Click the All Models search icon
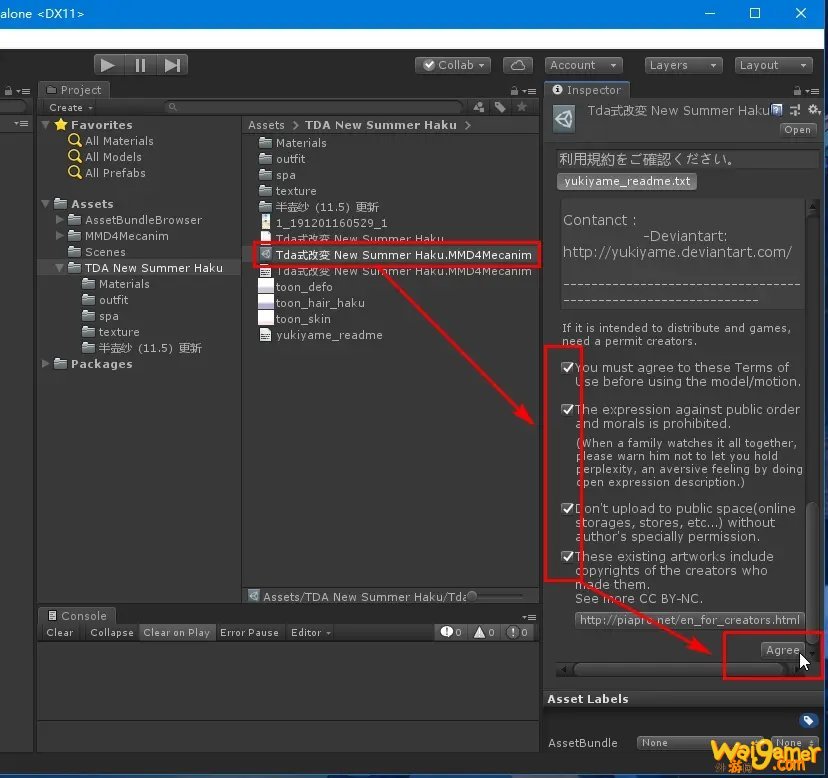This screenshot has width=828, height=778. pyautogui.click(x=75, y=156)
